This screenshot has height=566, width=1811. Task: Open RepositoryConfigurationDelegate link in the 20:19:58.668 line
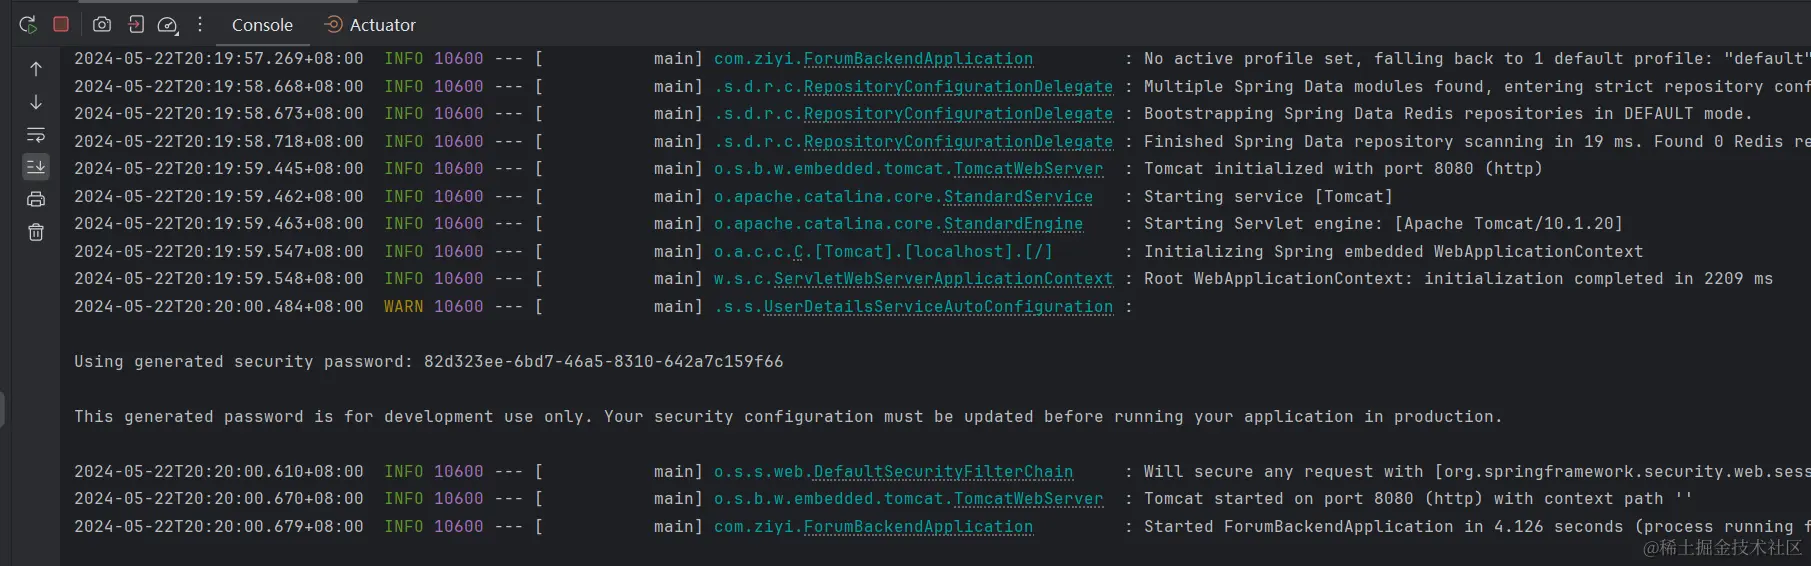958,87
